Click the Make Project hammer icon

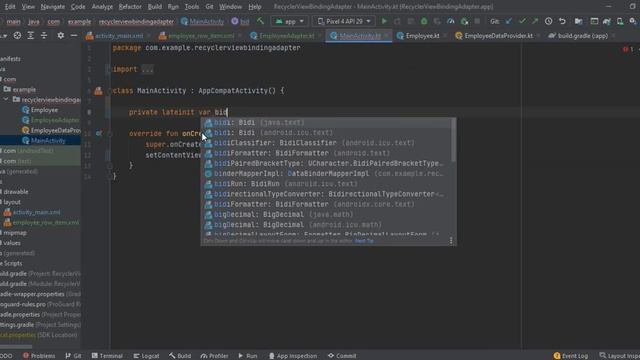click(260, 21)
